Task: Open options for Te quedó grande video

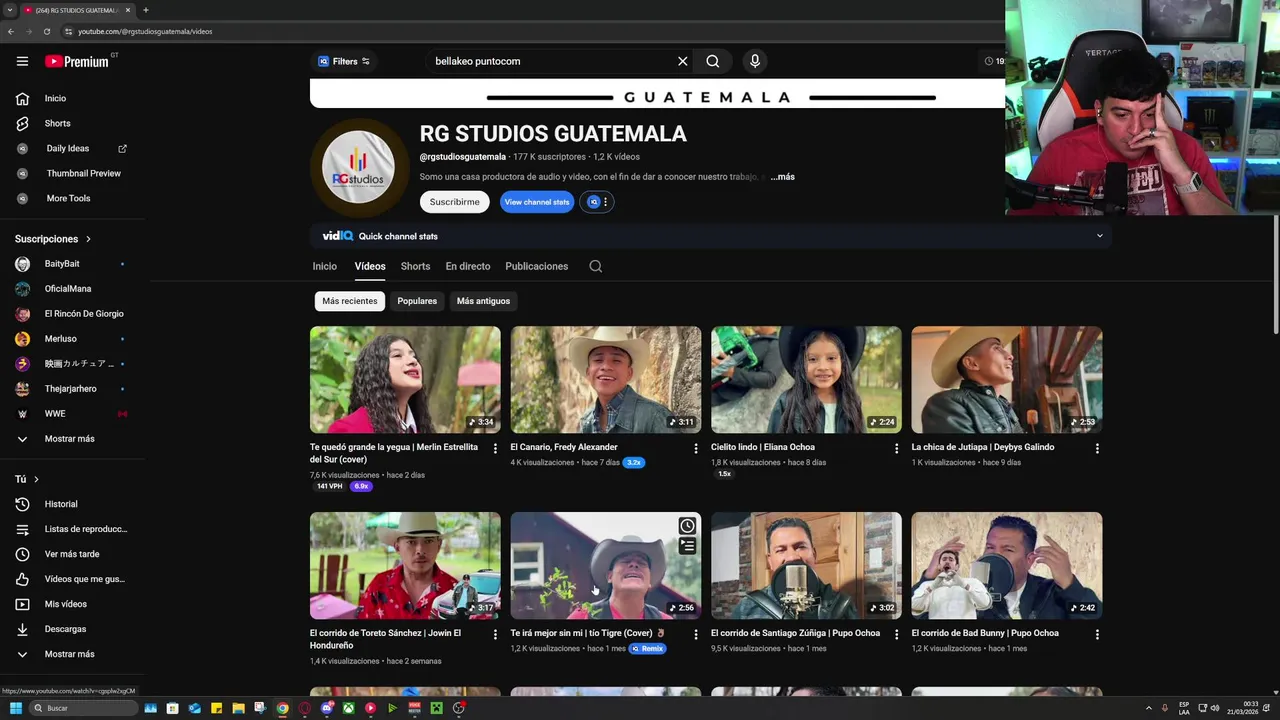Action: [495, 449]
